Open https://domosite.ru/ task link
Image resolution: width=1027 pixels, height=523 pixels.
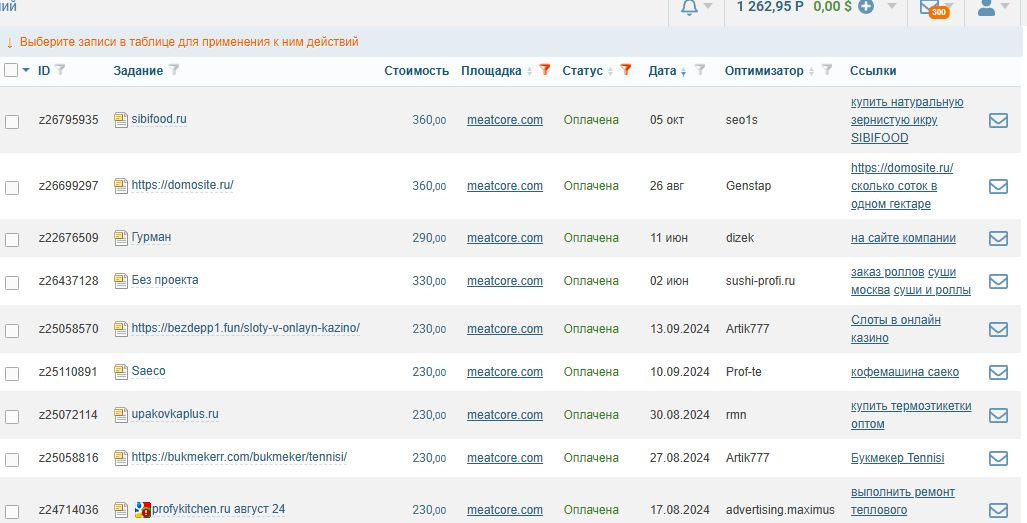click(x=183, y=185)
